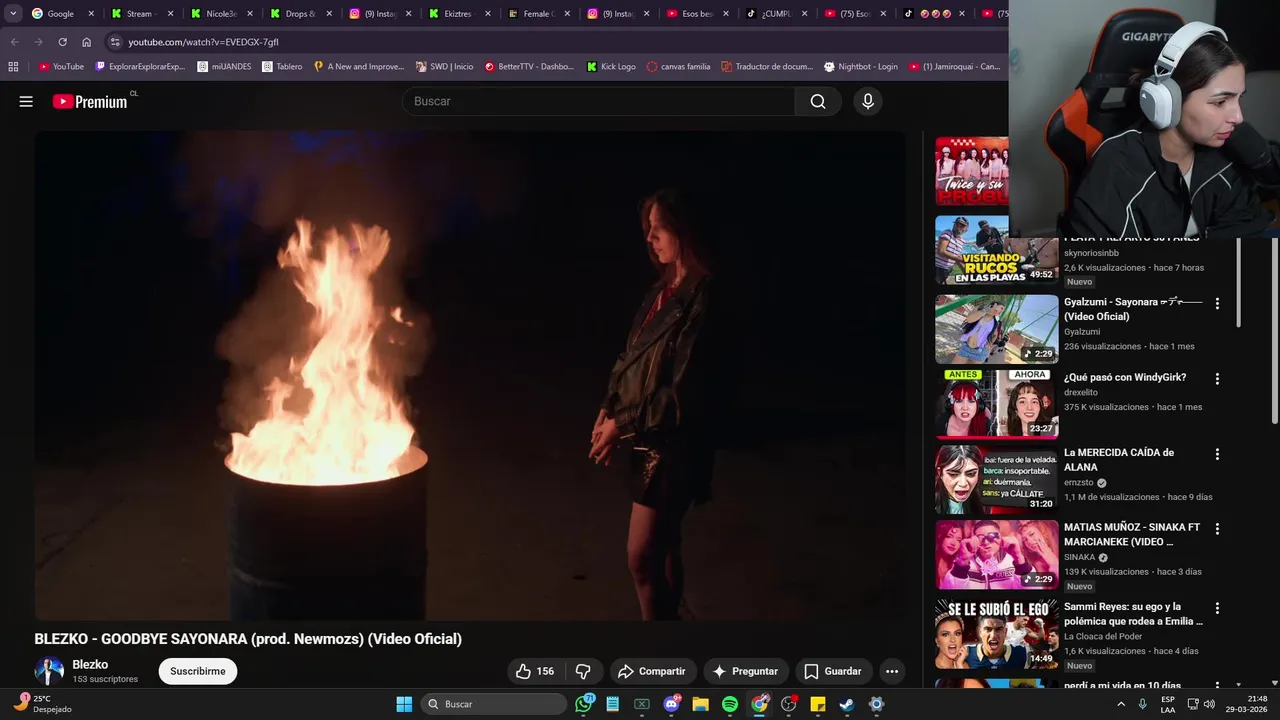This screenshot has width=1280, height=720.
Task: Go back in browser history
Action: 14,42
